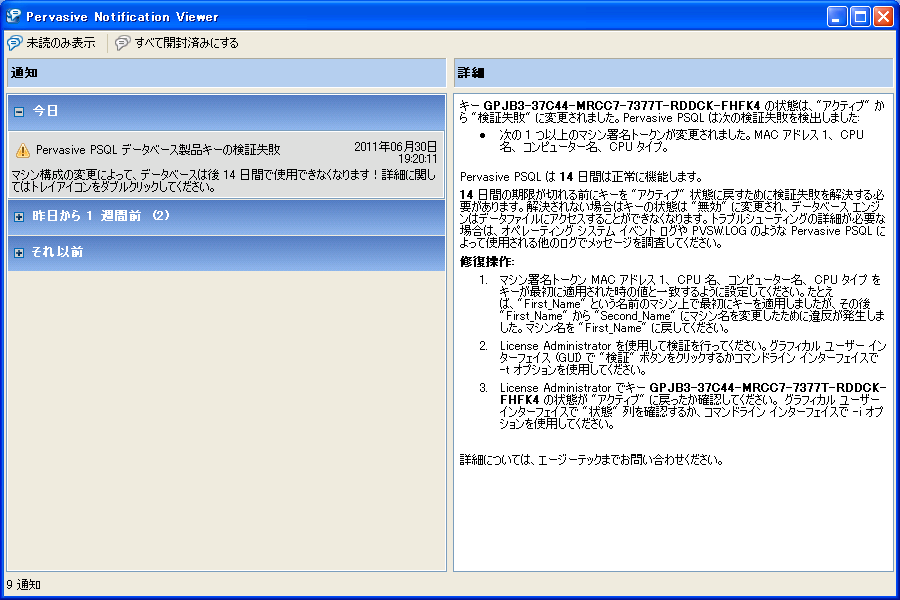Click the 9 通知 status bar text
This screenshot has height=600, width=900.
point(24,584)
